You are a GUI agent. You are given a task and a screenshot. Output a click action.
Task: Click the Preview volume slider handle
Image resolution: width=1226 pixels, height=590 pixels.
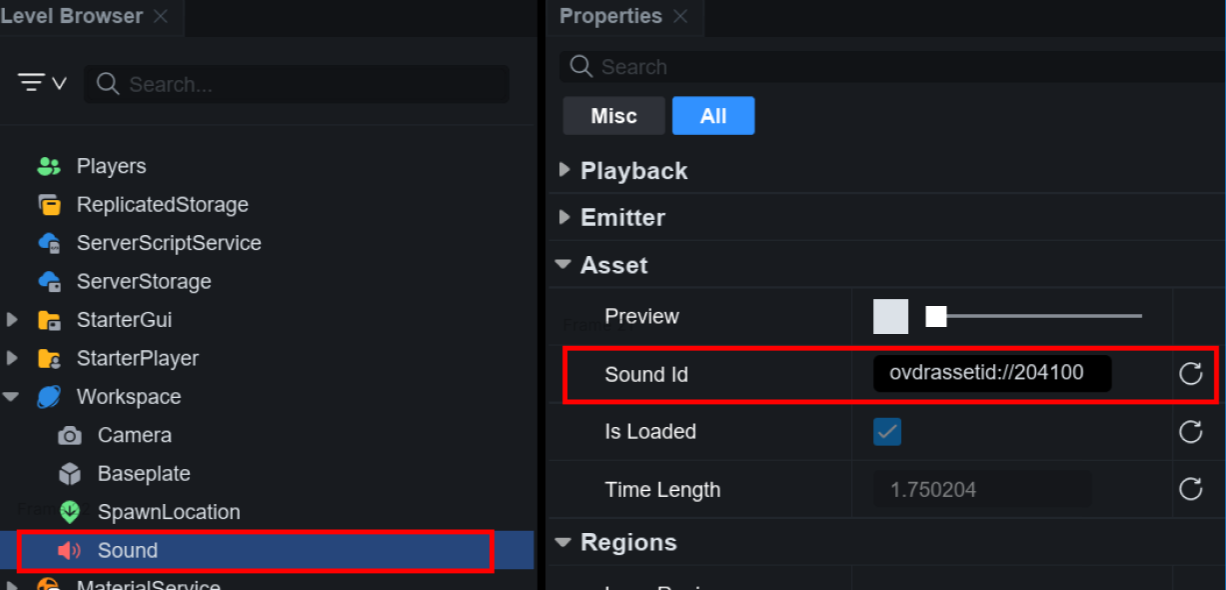point(936,317)
